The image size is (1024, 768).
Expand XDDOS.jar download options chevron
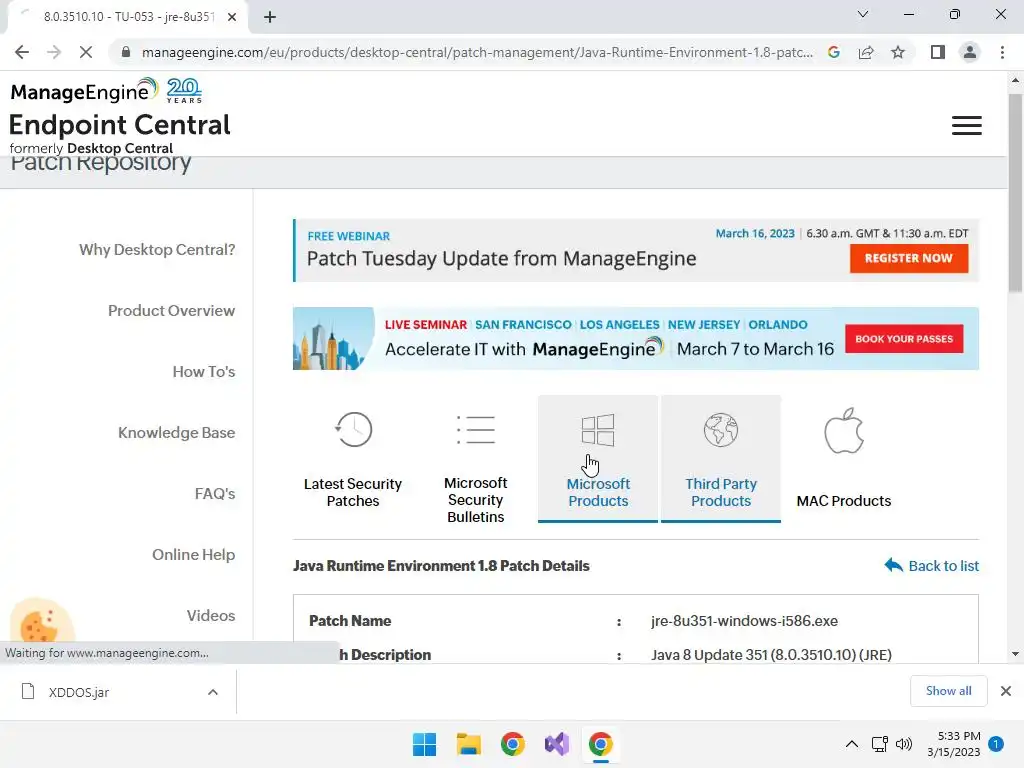(213, 692)
